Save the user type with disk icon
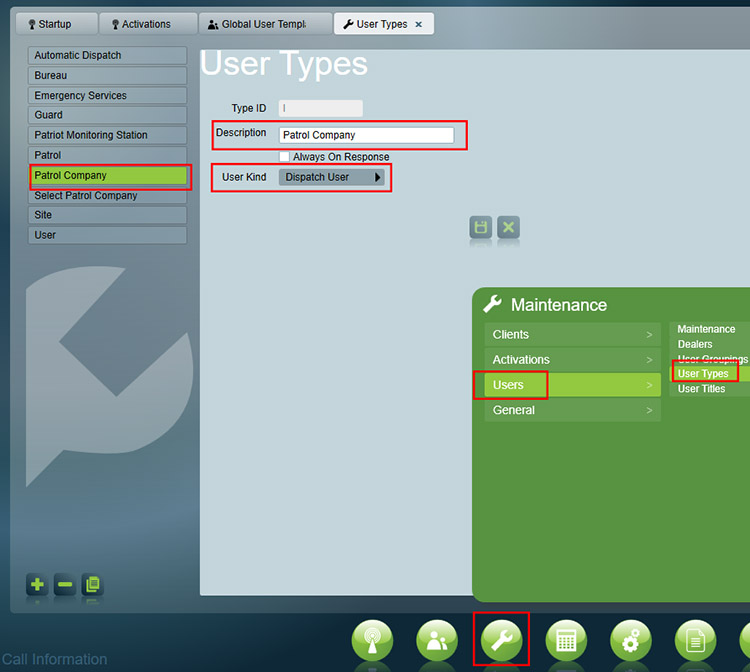 click(x=481, y=227)
